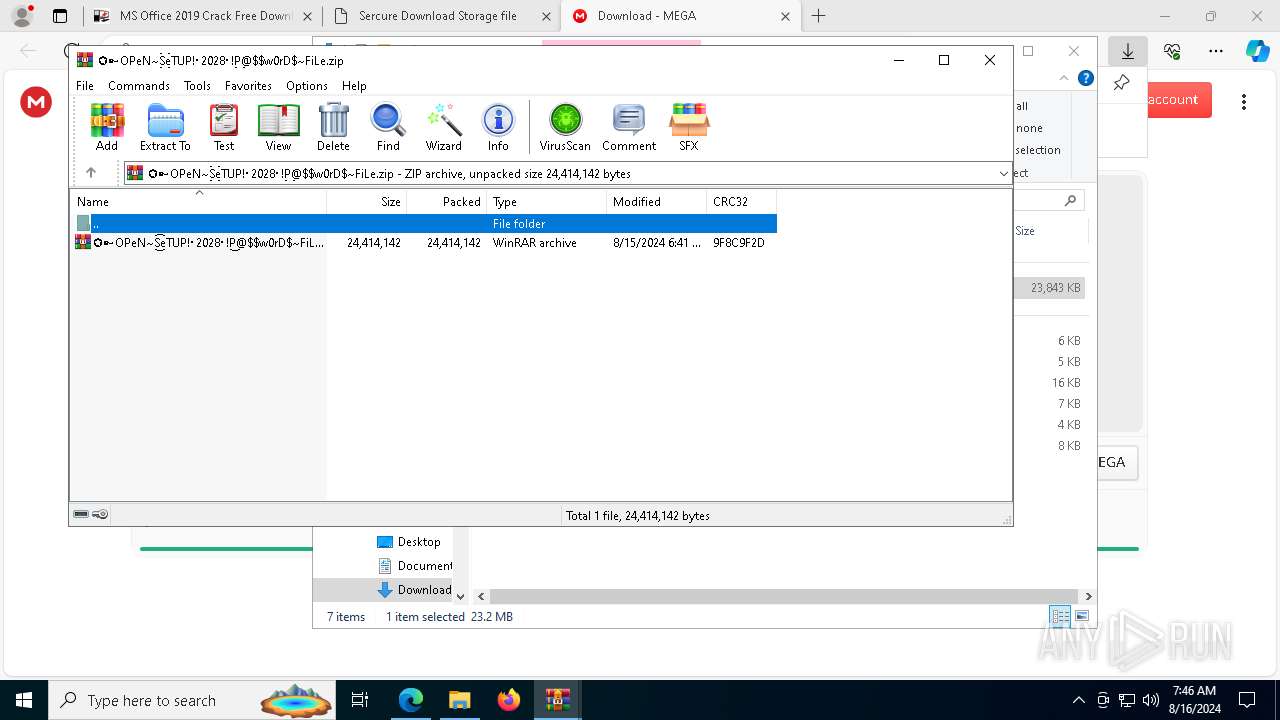This screenshot has width=1280, height=720.
Task: Sort by Packed column header
Action: click(447, 201)
